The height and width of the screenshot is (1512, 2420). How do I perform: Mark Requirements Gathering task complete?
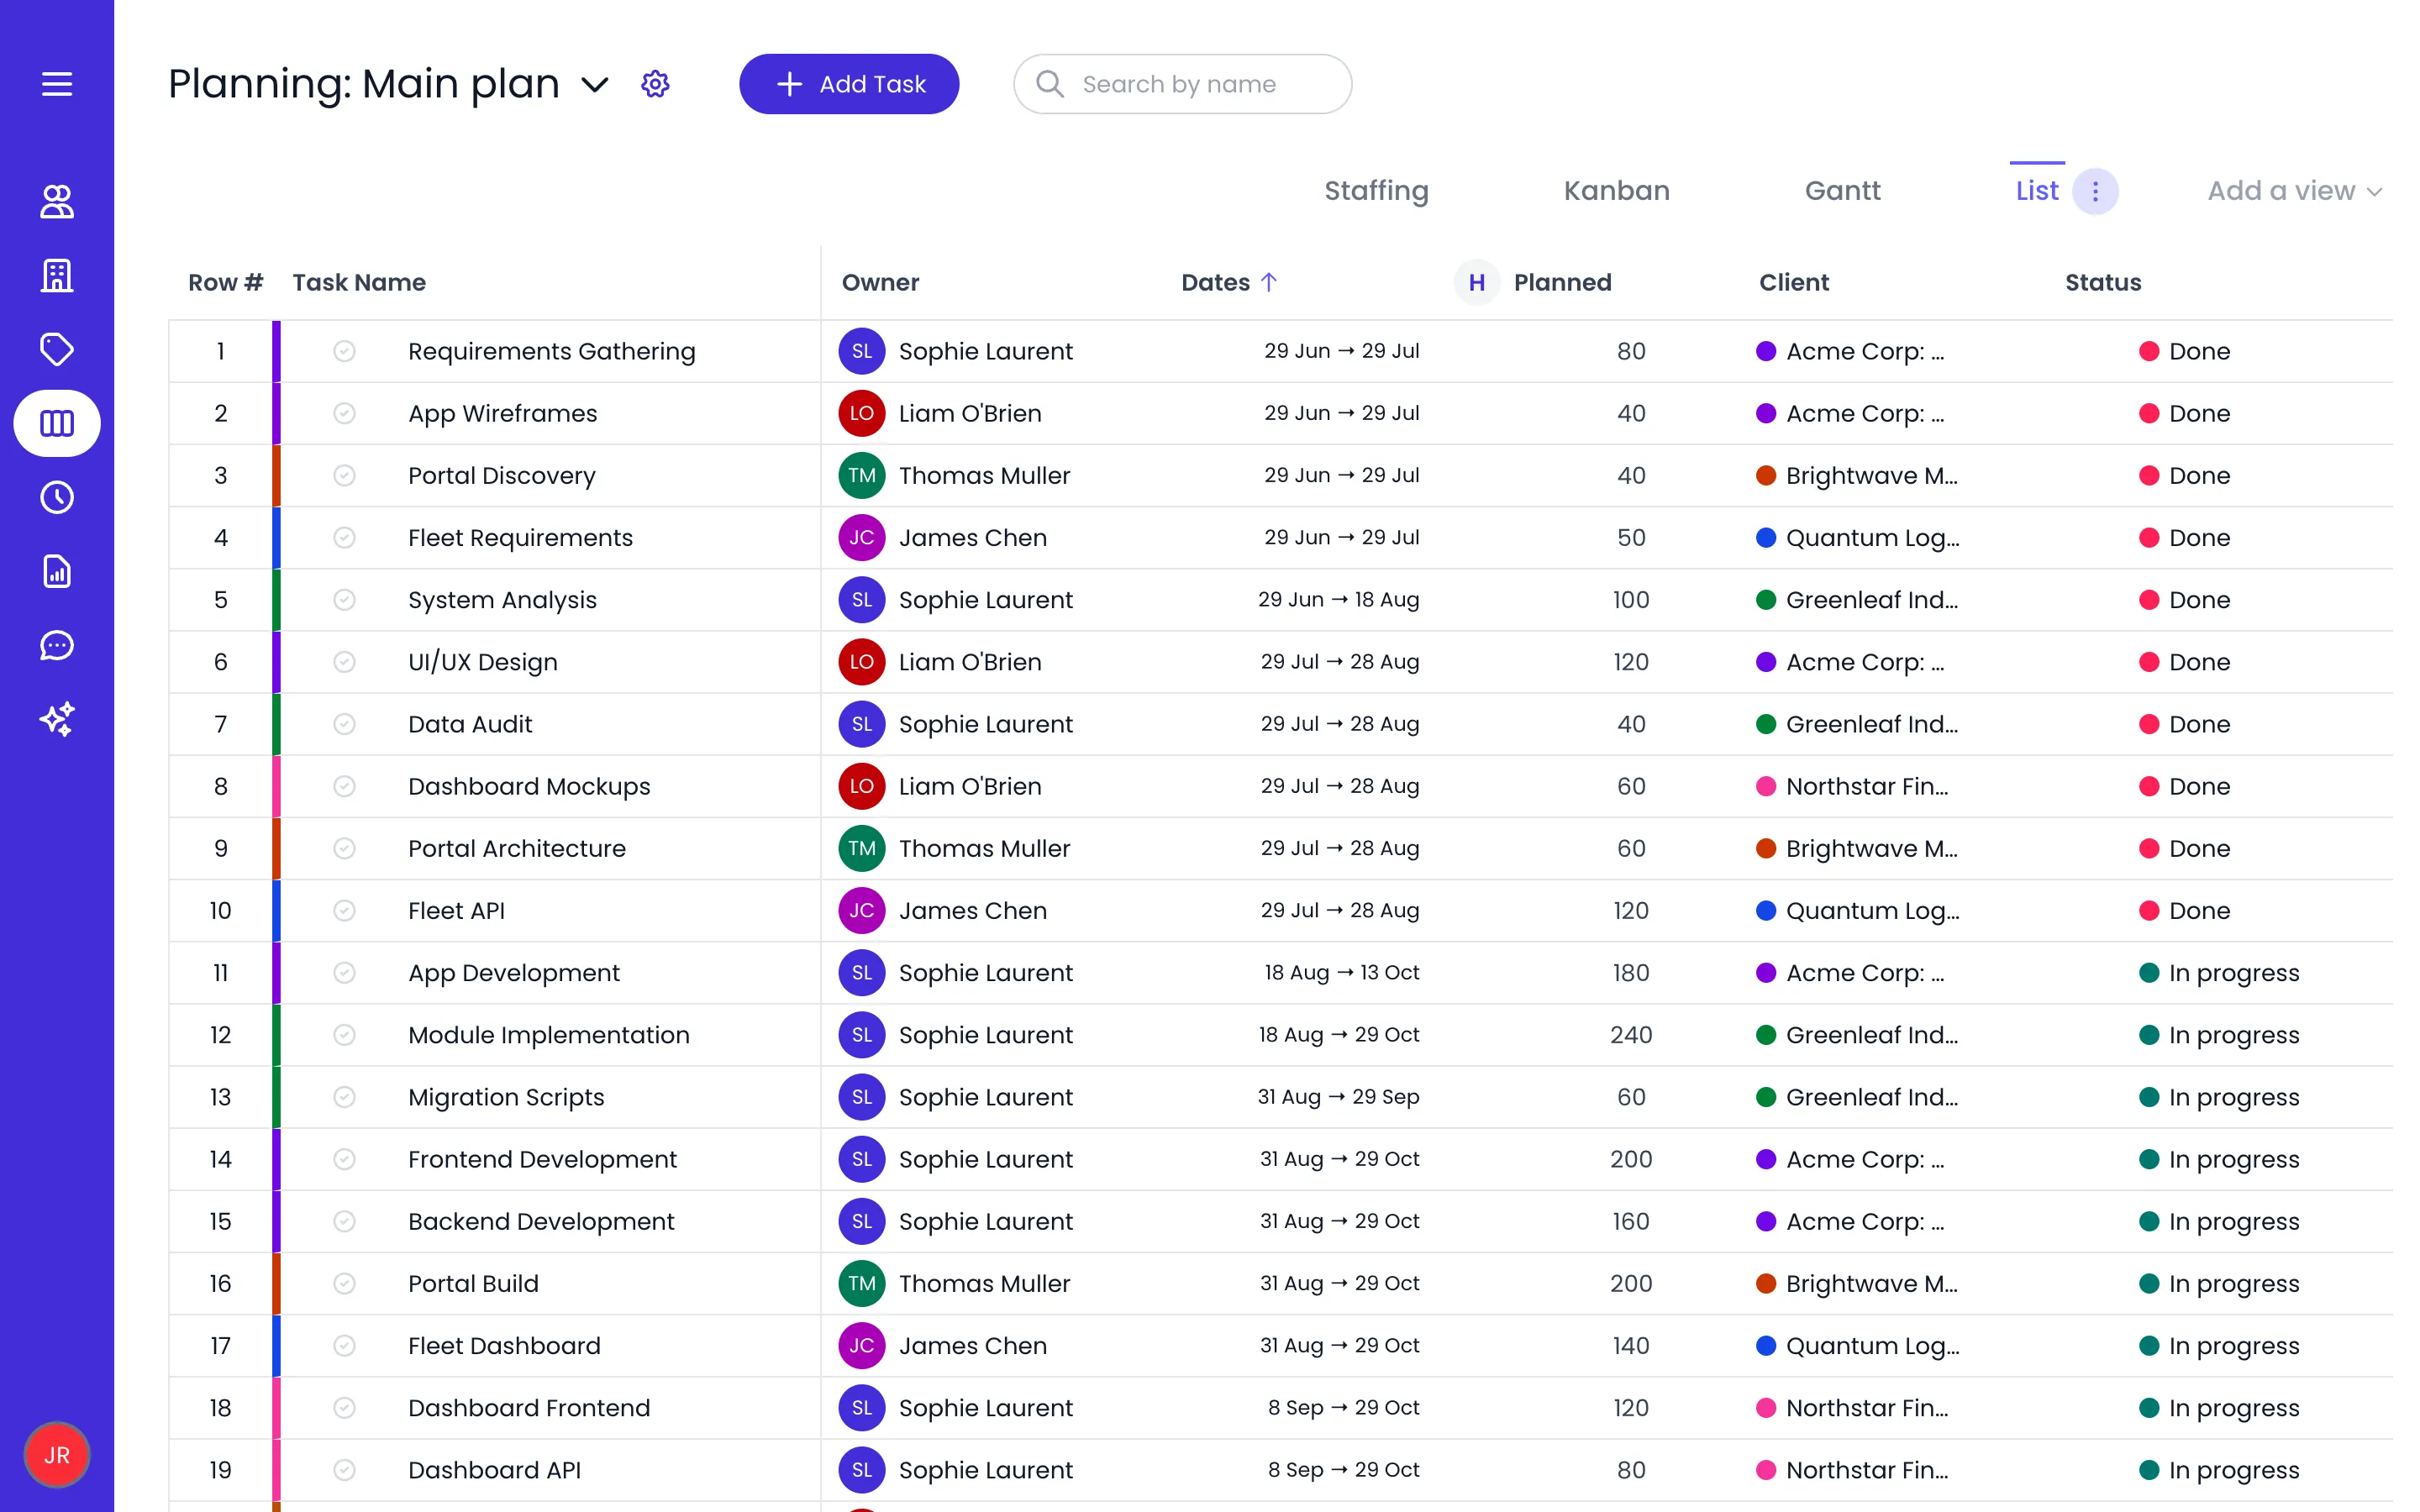tap(344, 351)
